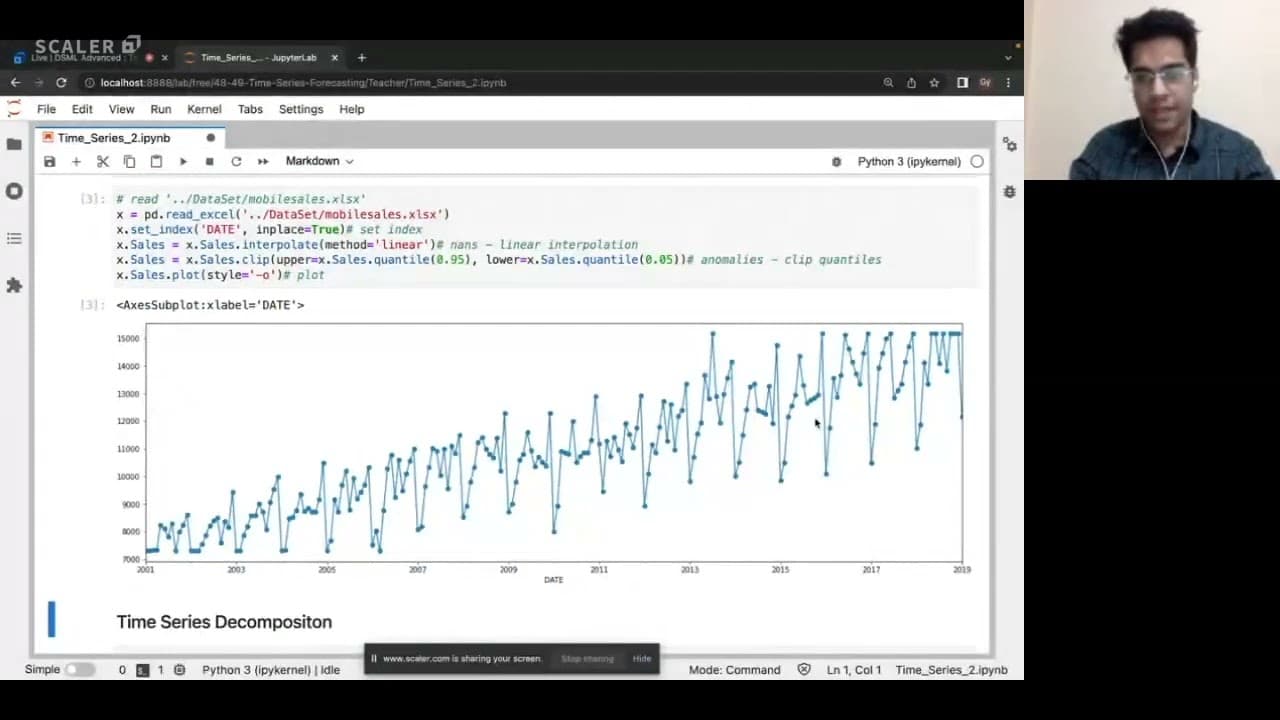
Task: Interrupt the kernel stop icon
Action: 209,161
